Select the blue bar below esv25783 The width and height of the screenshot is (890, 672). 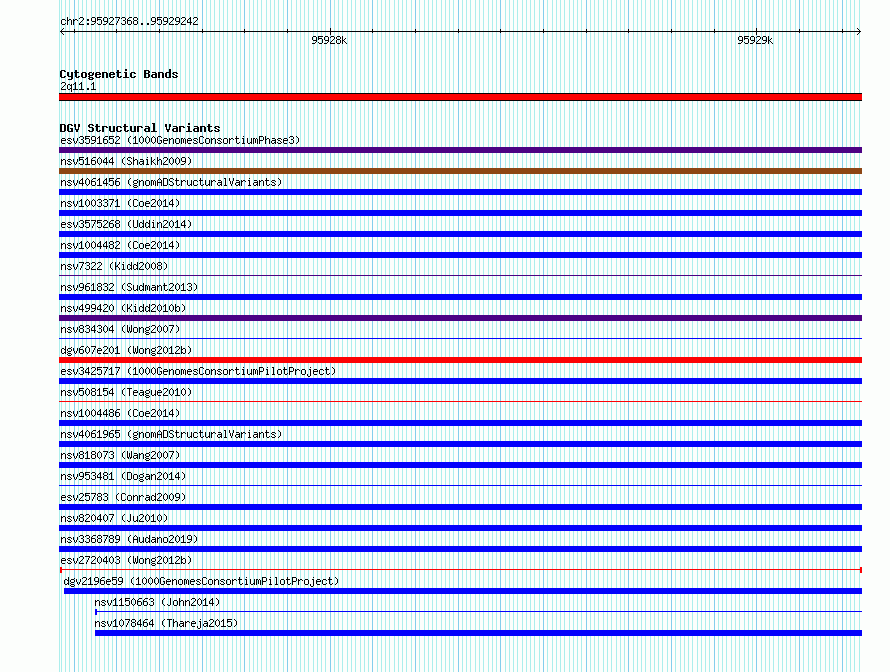point(460,507)
